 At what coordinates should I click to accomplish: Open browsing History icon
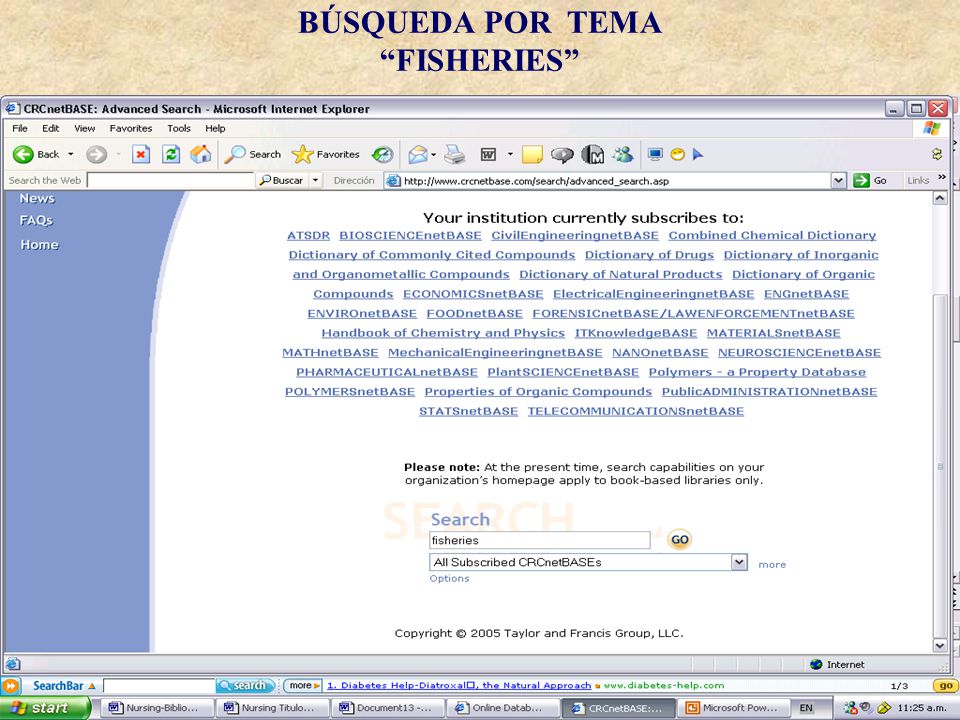(383, 154)
